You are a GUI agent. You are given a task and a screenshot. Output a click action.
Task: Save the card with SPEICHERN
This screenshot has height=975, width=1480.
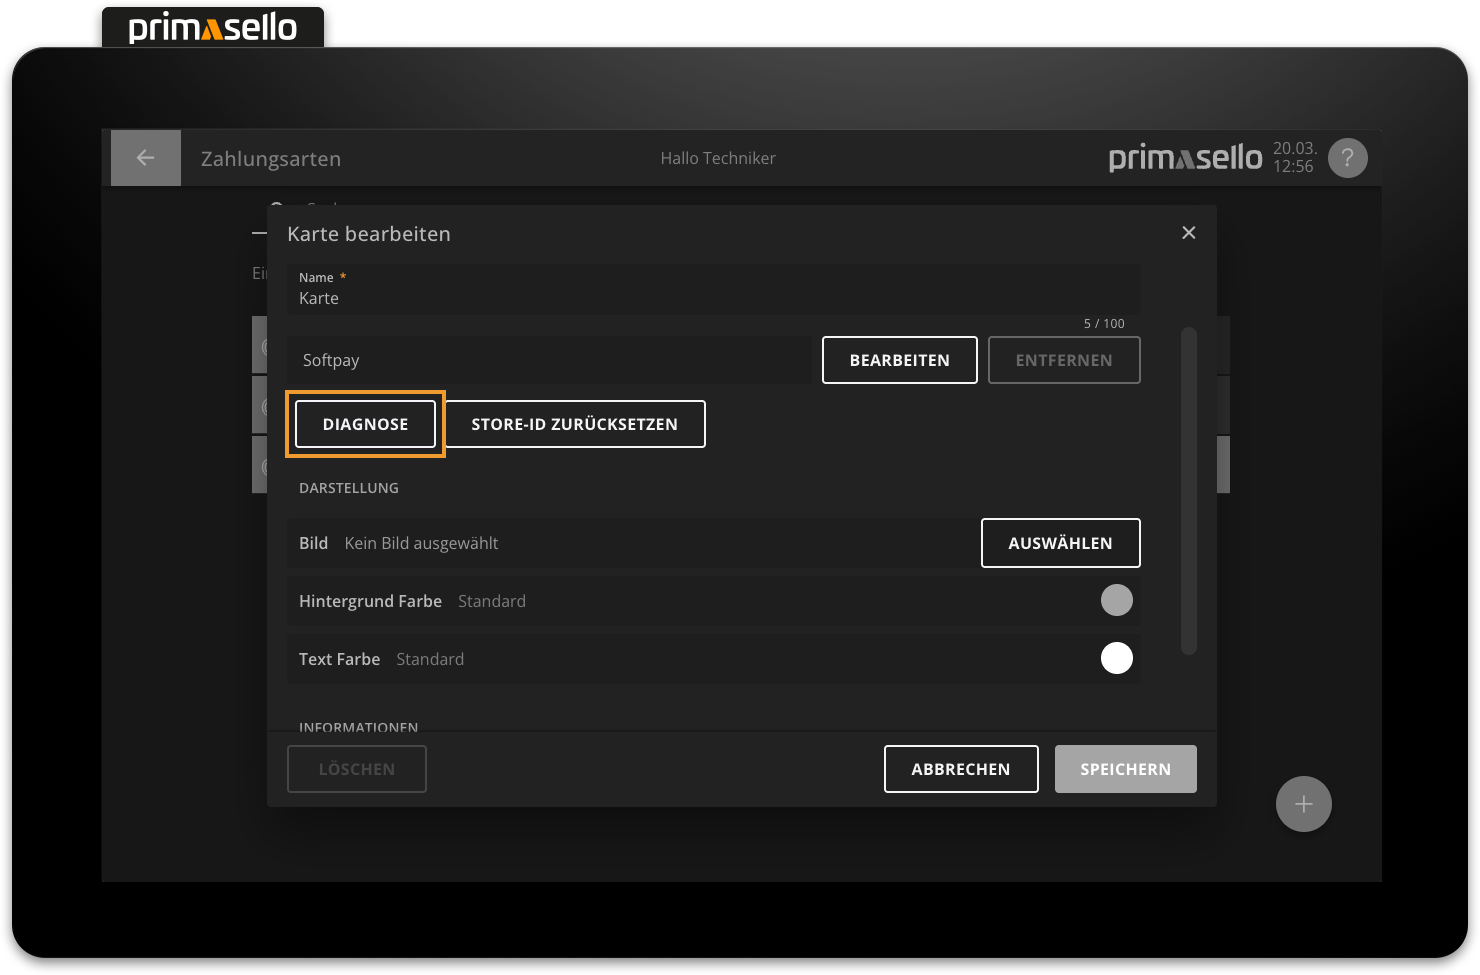(x=1125, y=768)
